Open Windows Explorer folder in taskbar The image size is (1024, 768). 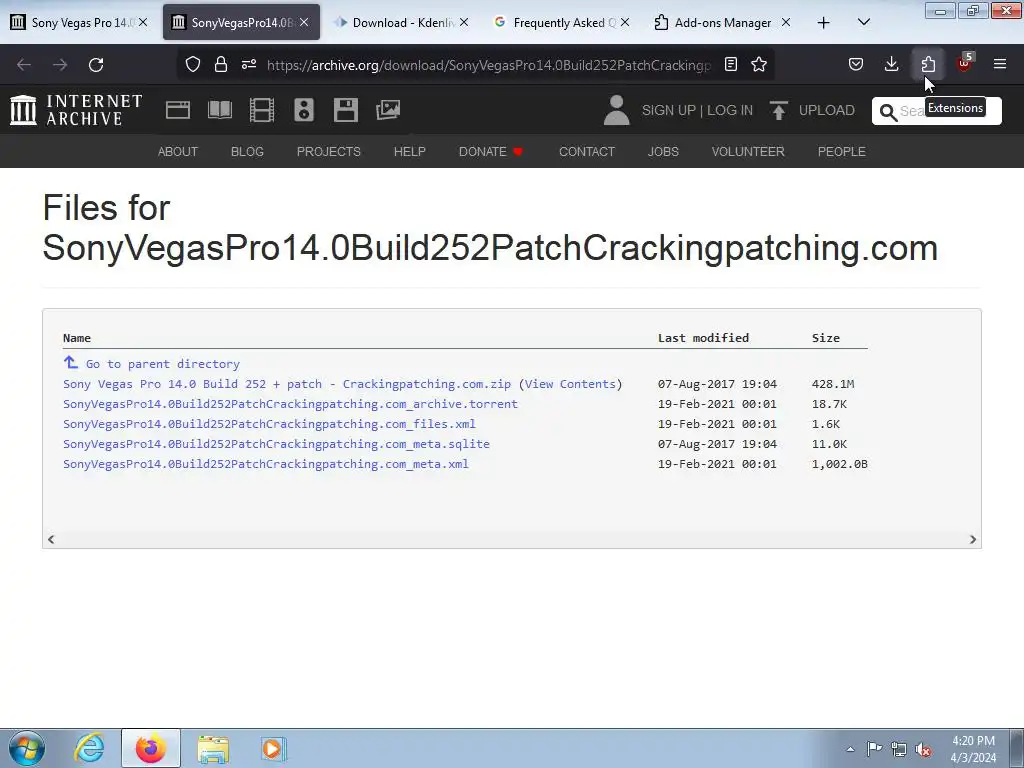tap(214, 748)
